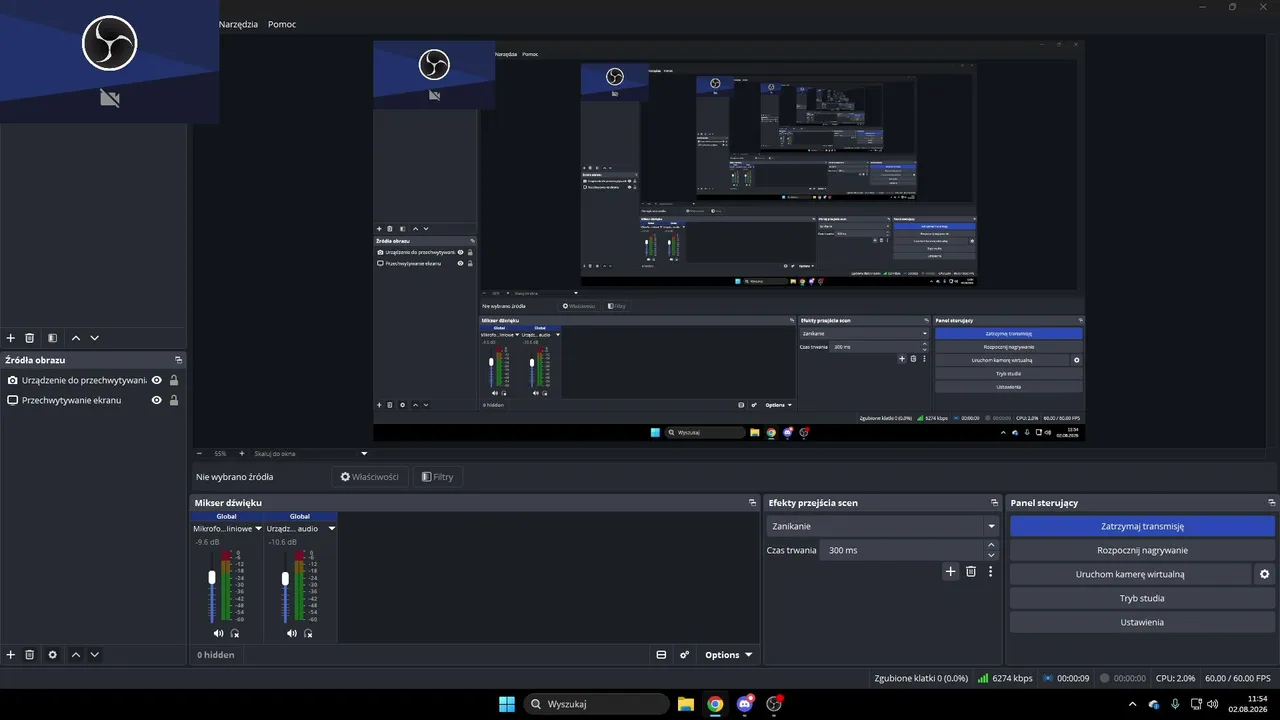
Task: Click Rozpocznij nagrywanie to start recording
Action: (x=1142, y=550)
